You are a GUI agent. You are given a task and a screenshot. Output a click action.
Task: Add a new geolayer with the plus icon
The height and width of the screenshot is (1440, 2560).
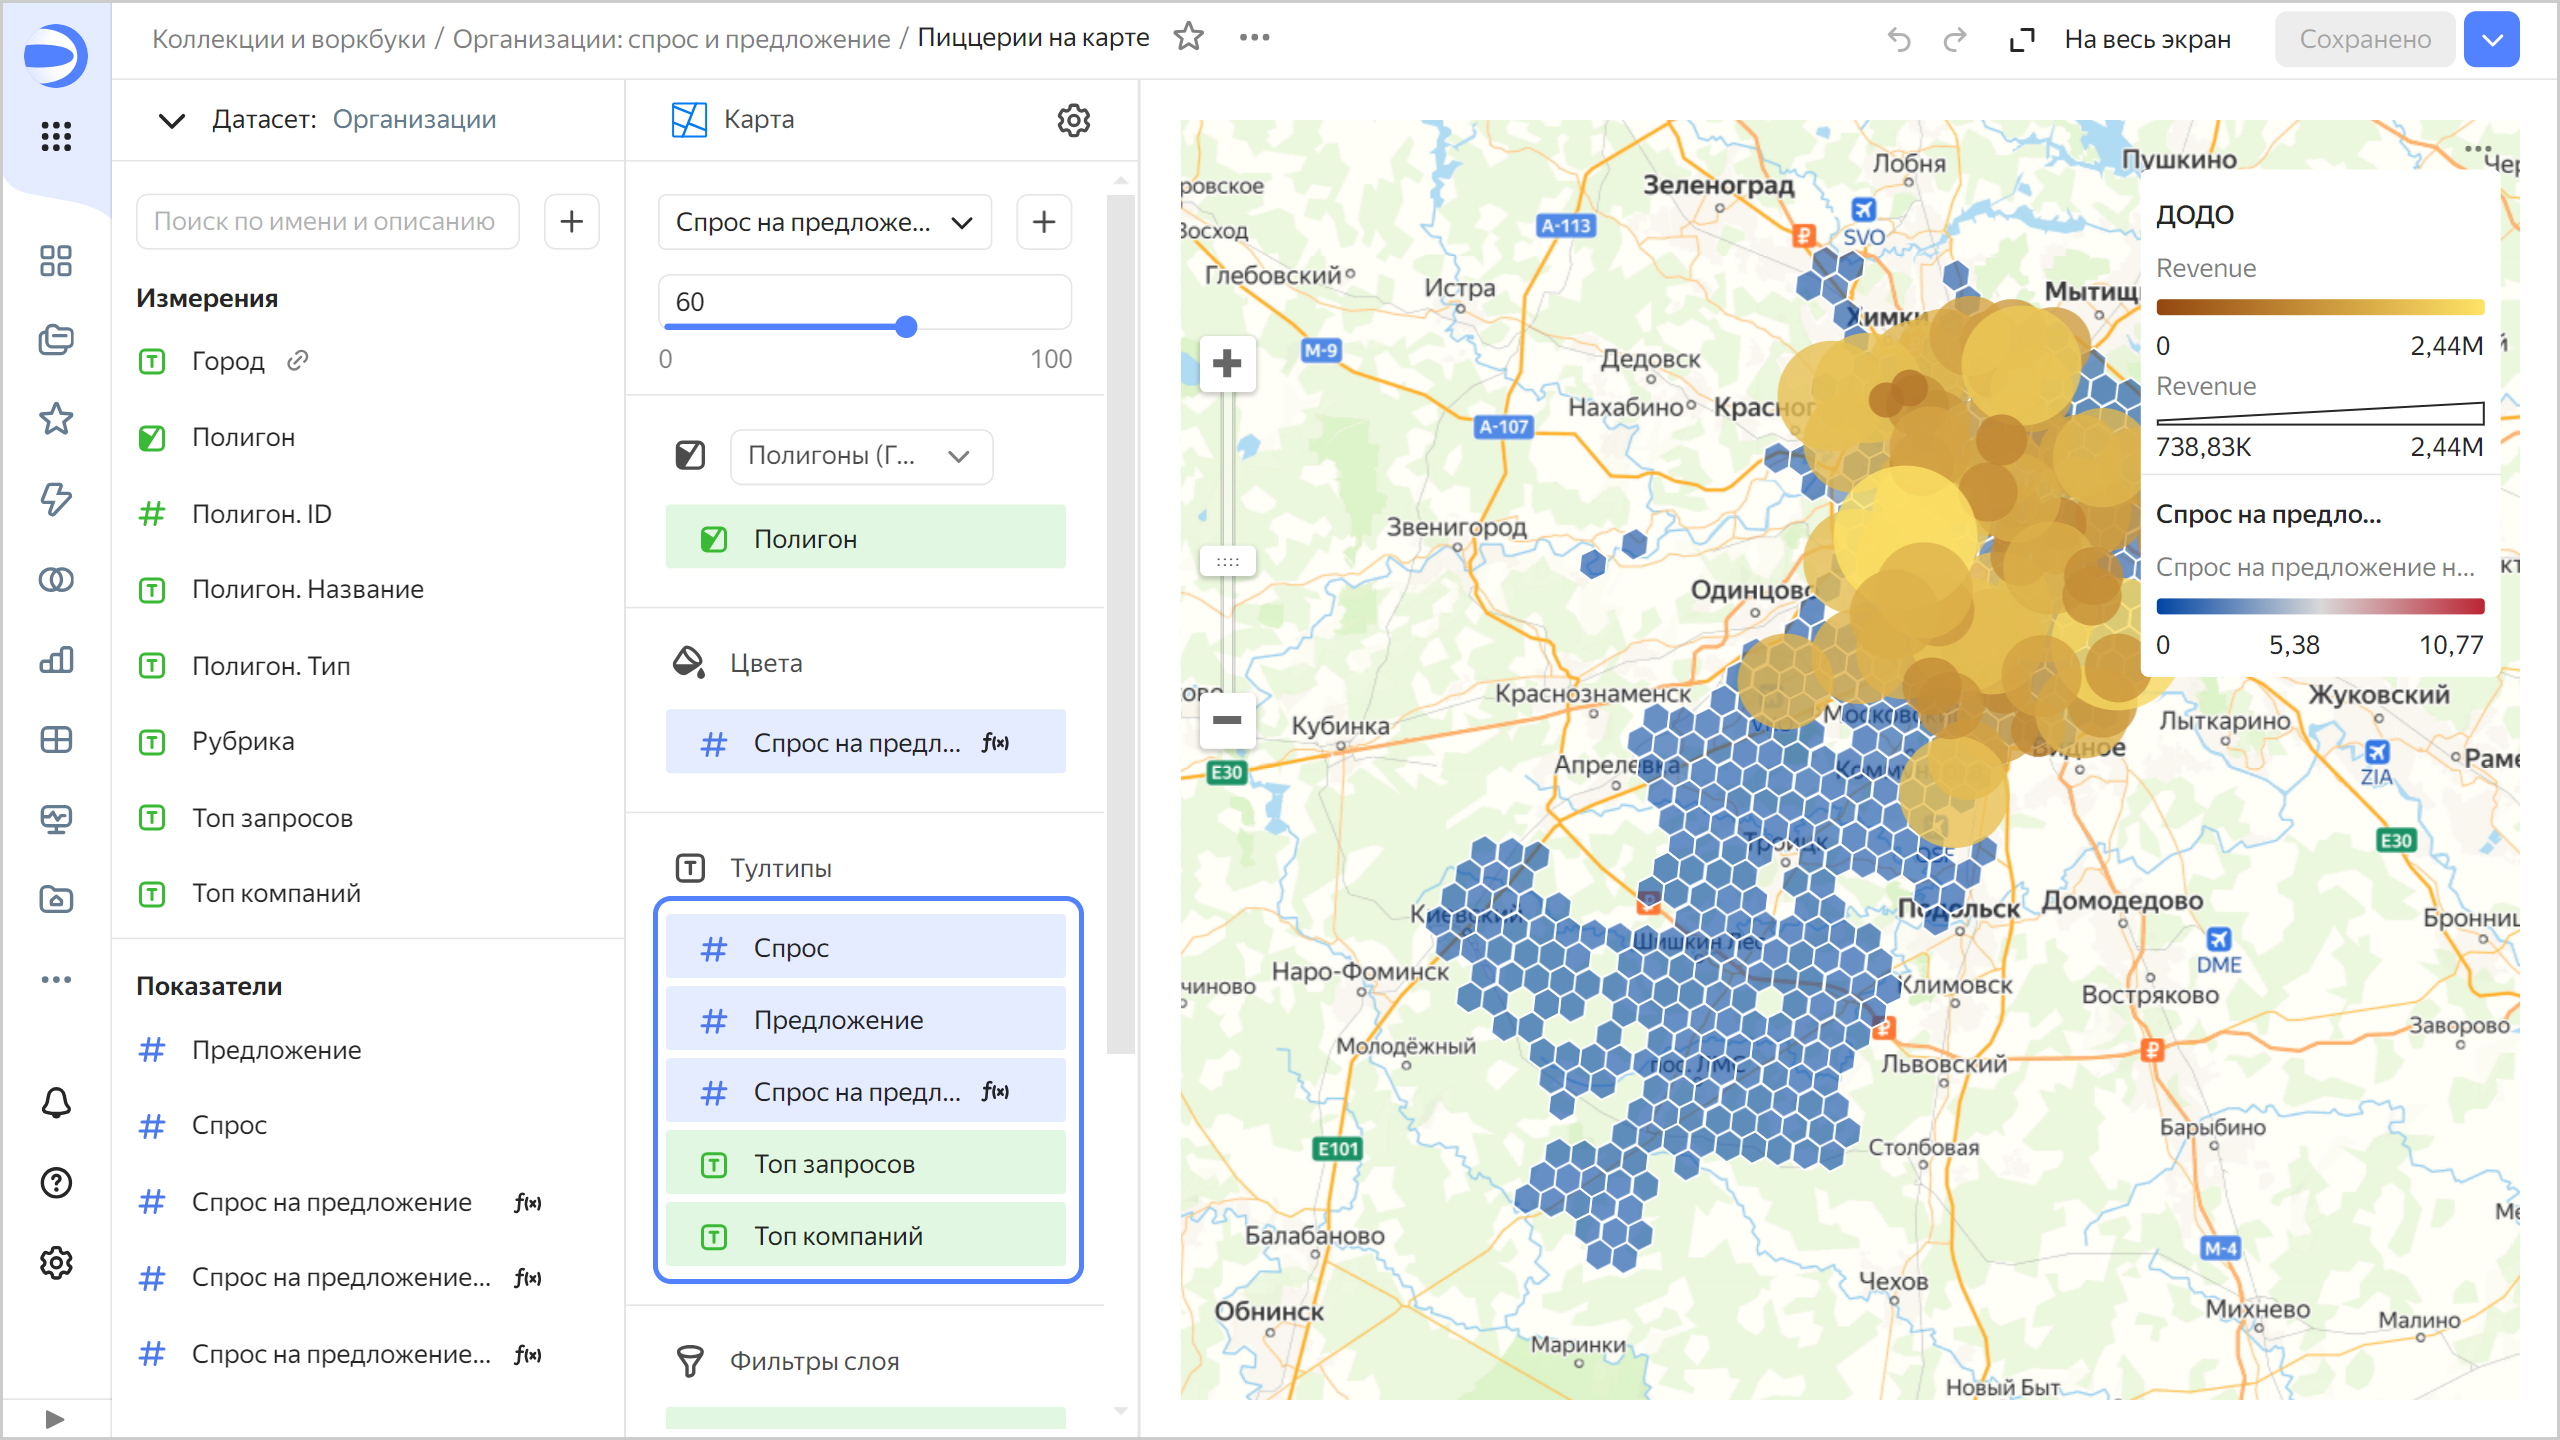point(1043,221)
